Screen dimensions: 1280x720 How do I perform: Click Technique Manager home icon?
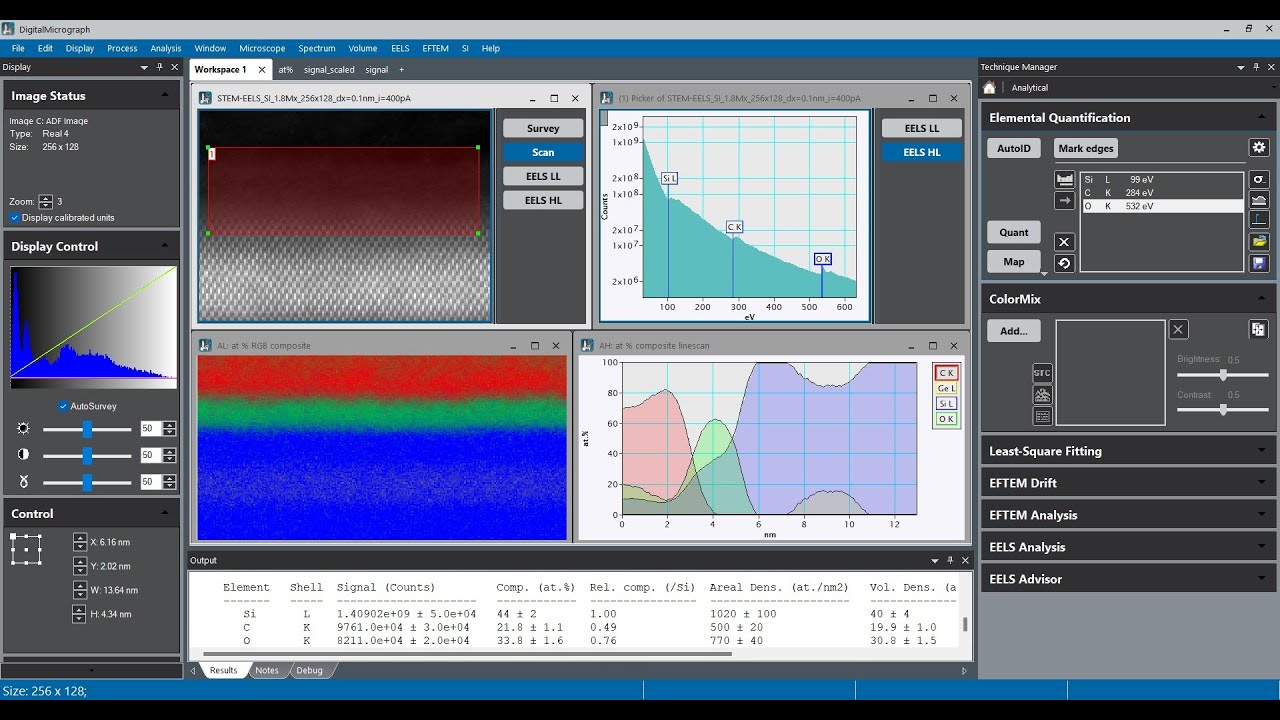coord(989,87)
